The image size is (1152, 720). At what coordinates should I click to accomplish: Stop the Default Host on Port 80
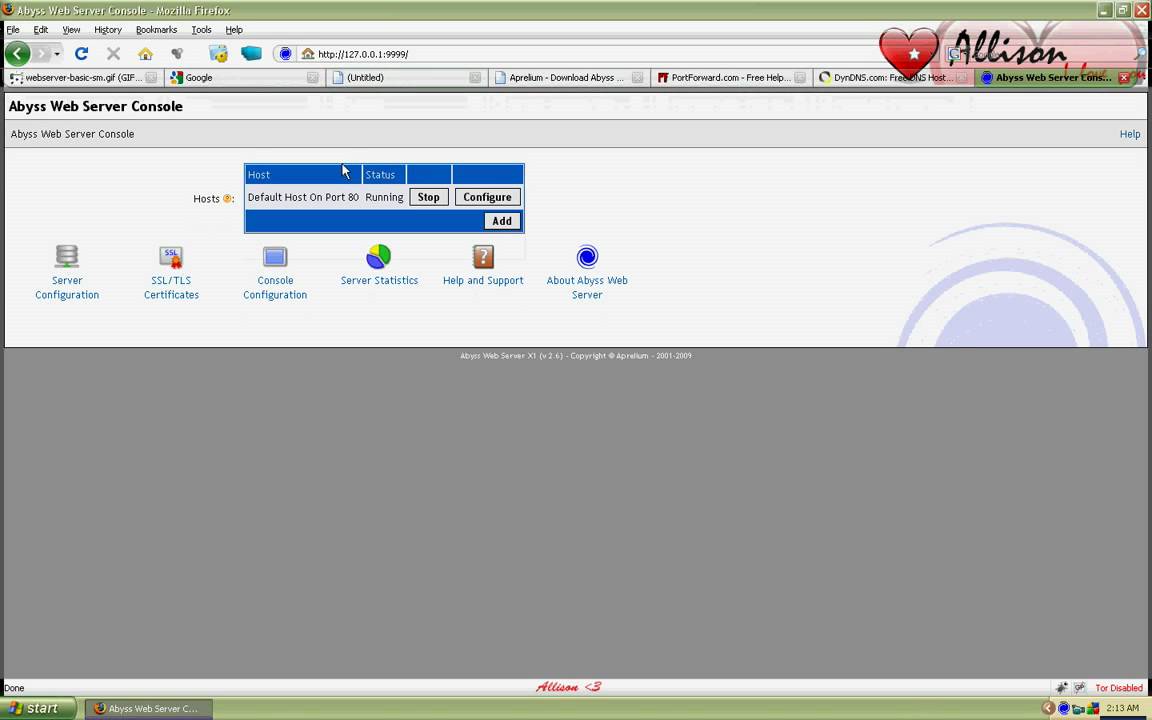coord(428,197)
